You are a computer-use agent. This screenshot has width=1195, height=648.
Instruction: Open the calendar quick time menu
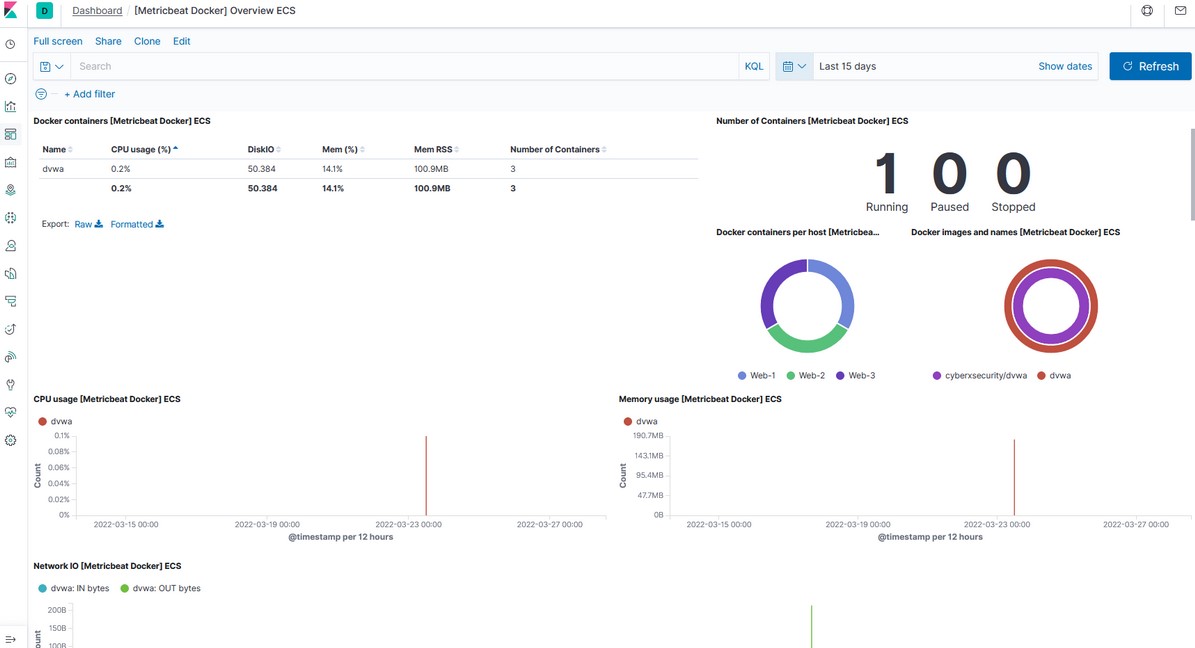pyautogui.click(x=794, y=66)
